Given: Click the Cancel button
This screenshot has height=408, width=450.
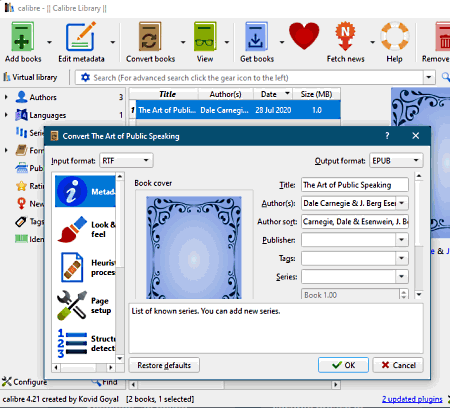Looking at the screenshot, I should point(398,365).
